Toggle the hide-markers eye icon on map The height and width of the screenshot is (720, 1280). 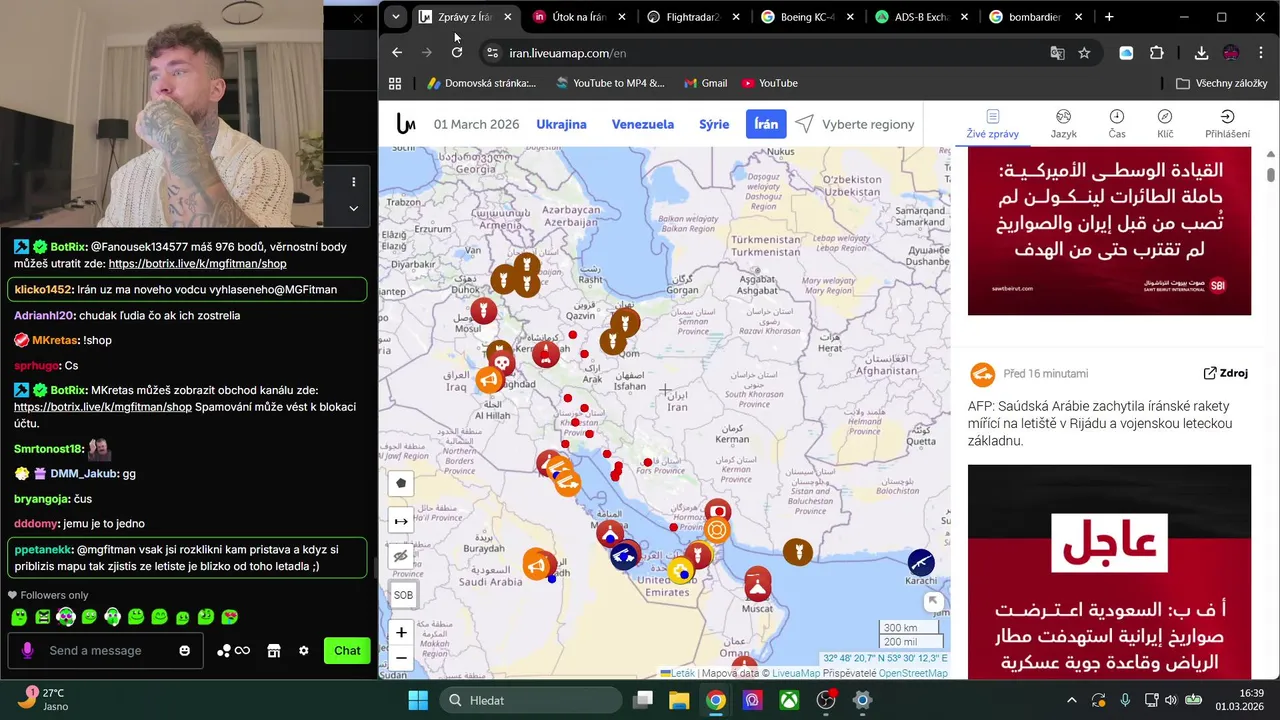(x=401, y=557)
